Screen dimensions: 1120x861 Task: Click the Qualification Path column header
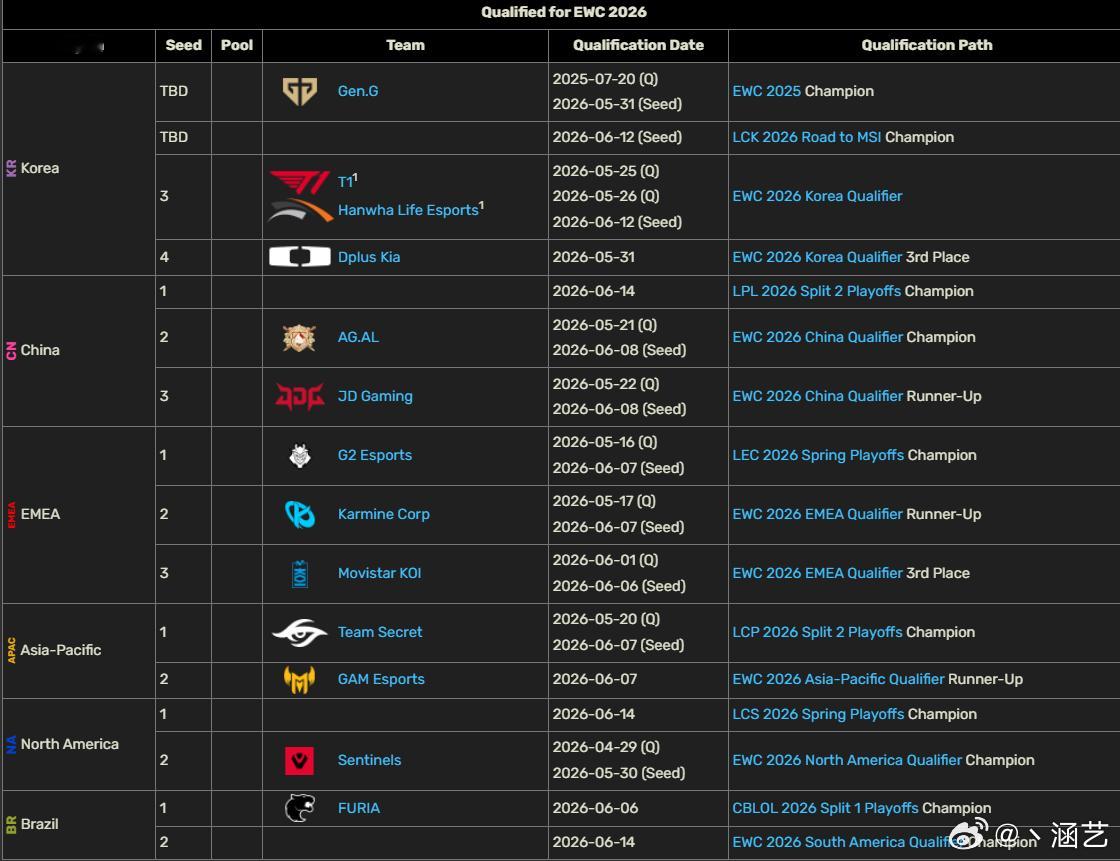pos(926,45)
